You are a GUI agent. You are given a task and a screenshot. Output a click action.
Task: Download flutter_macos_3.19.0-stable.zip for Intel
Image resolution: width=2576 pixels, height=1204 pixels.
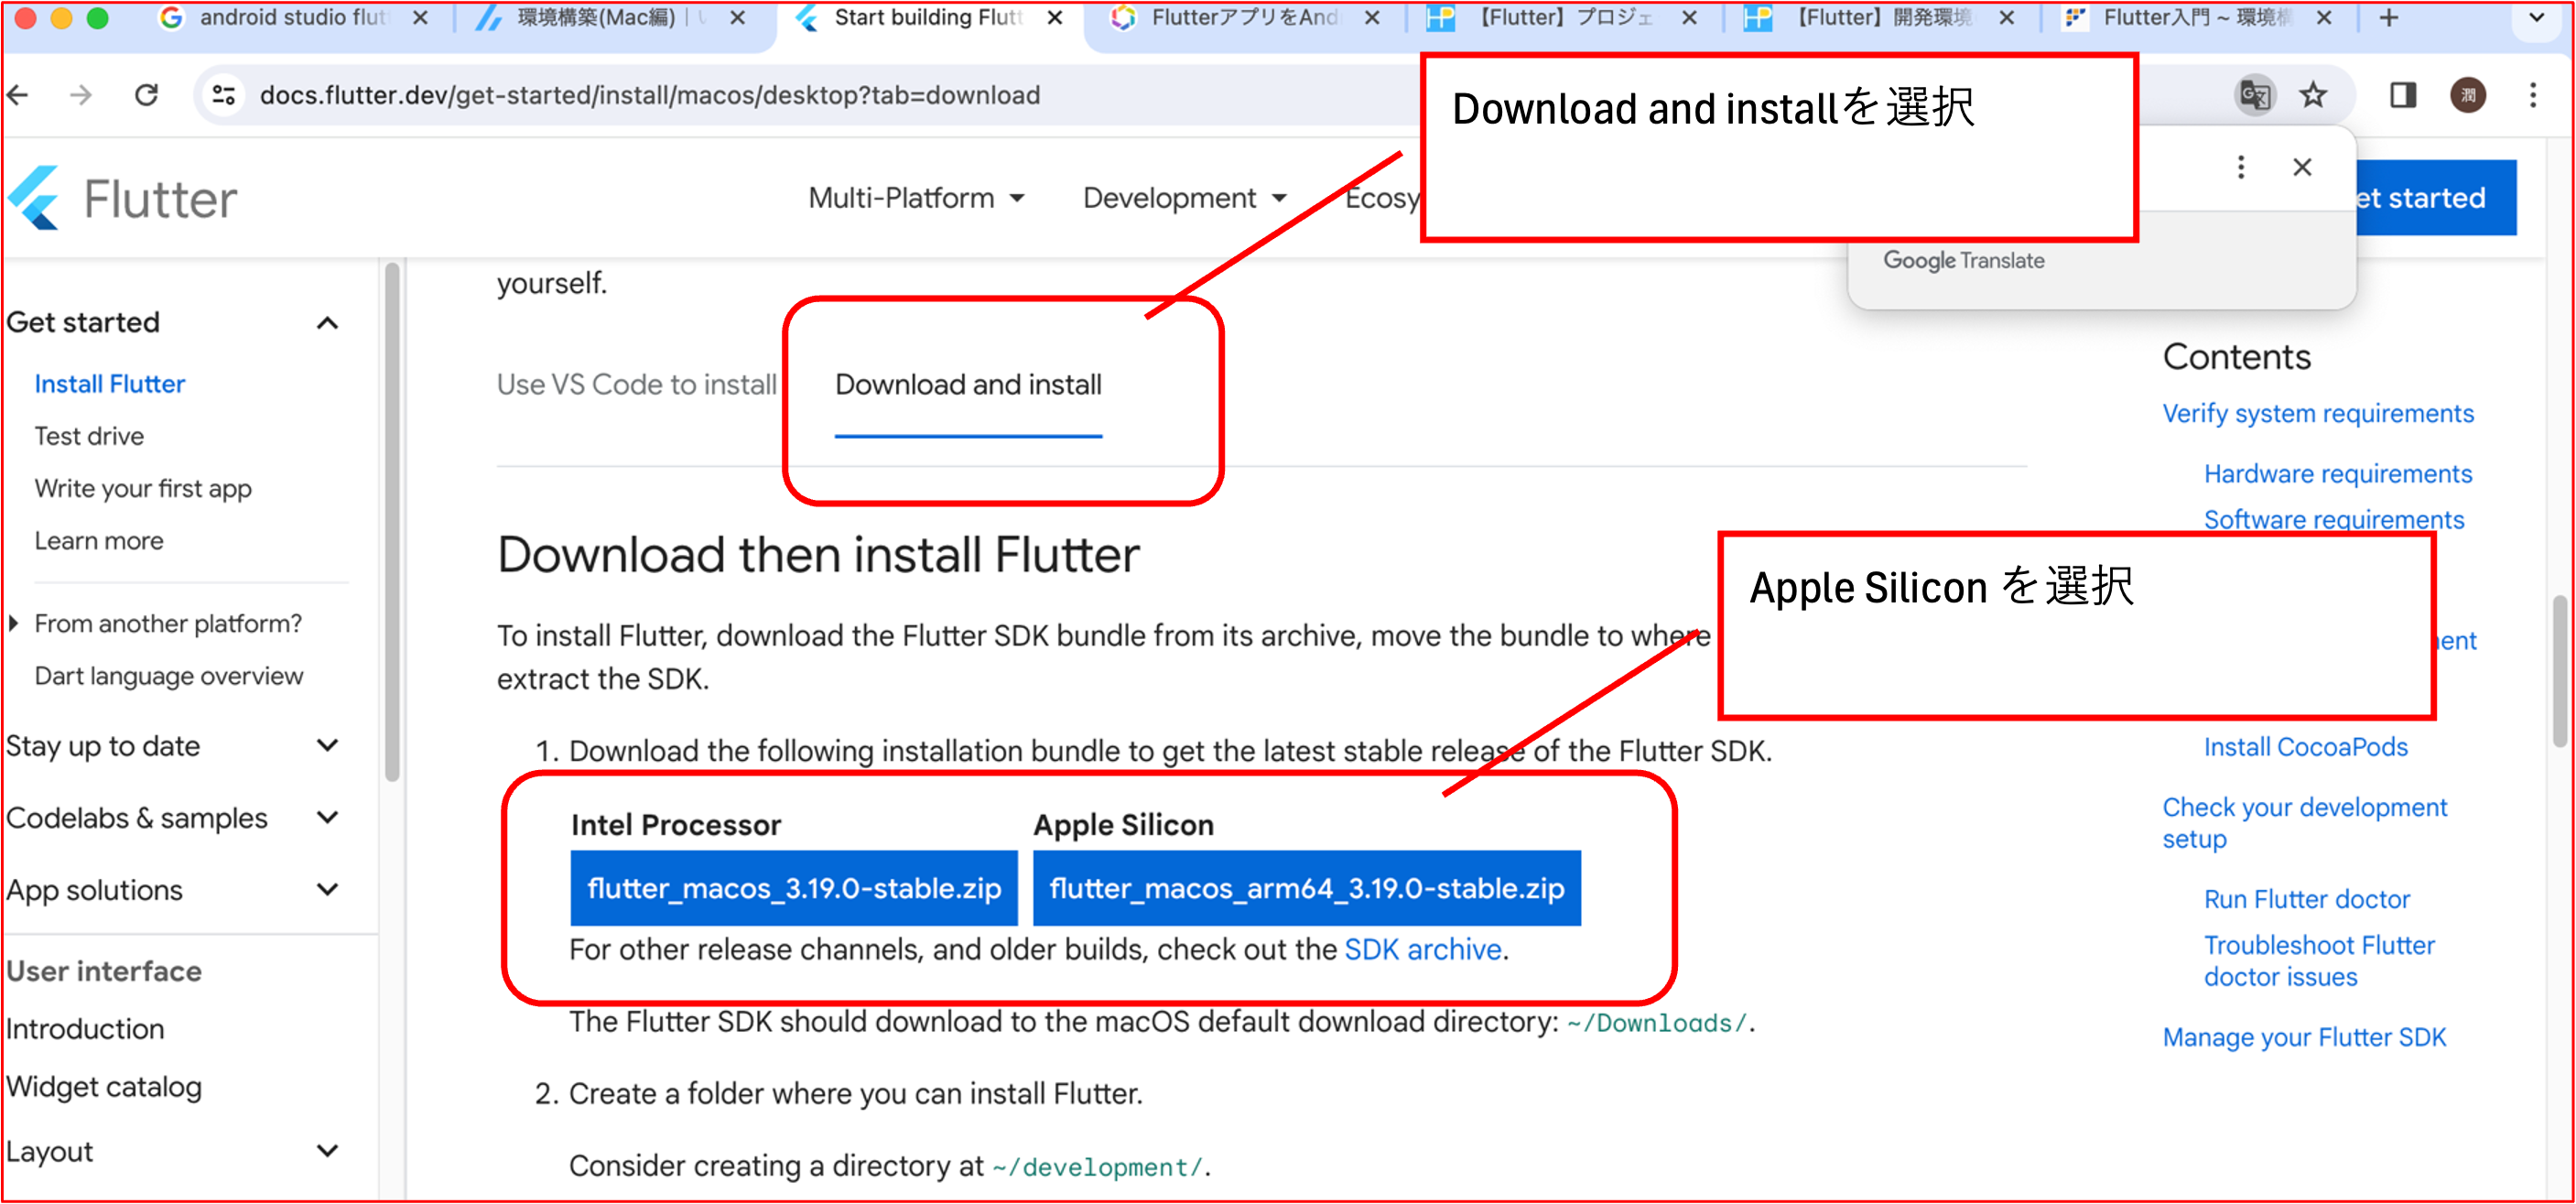point(794,888)
